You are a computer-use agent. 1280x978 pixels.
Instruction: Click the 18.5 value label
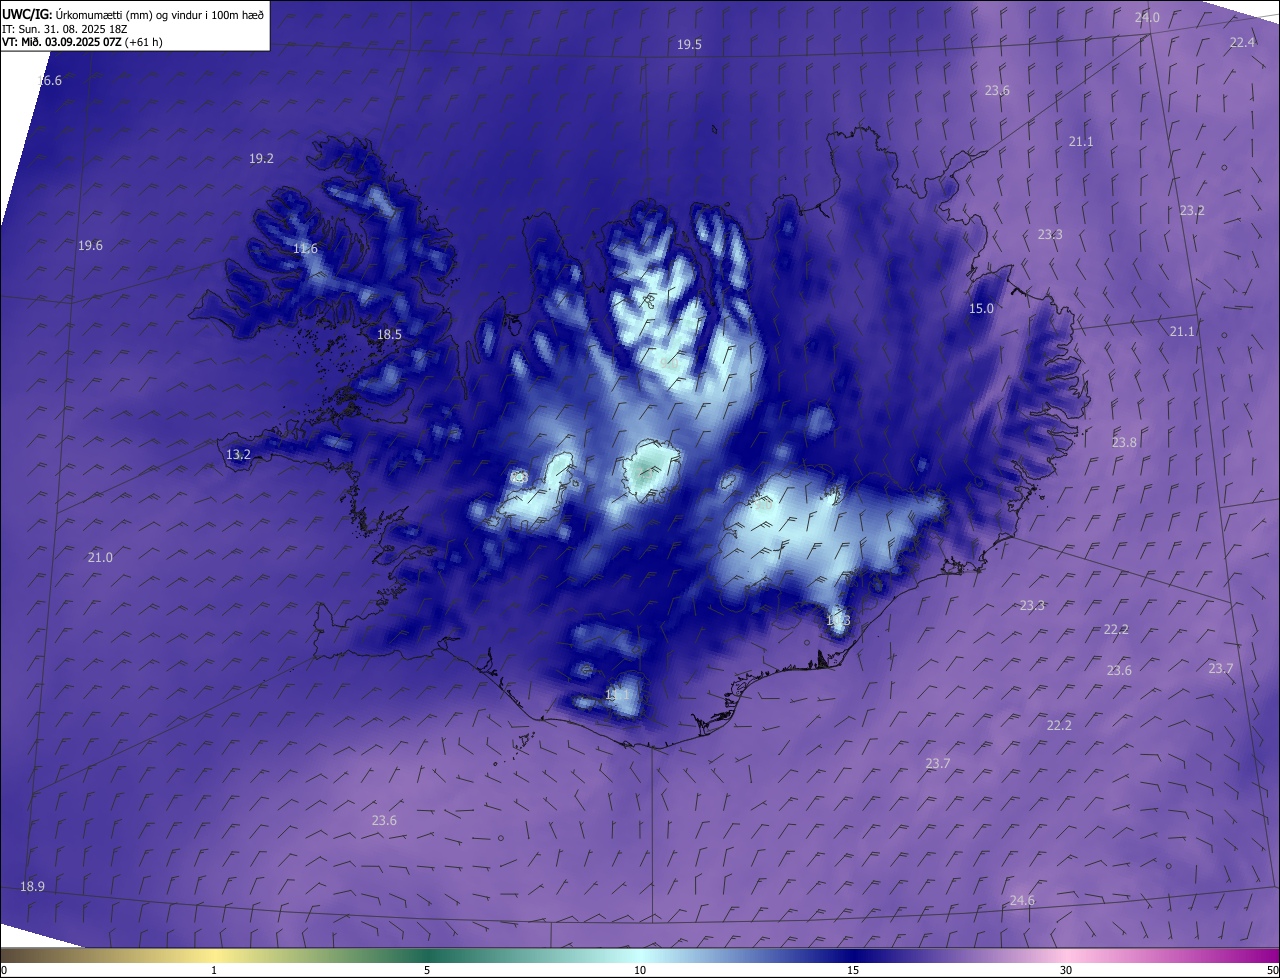point(389,334)
